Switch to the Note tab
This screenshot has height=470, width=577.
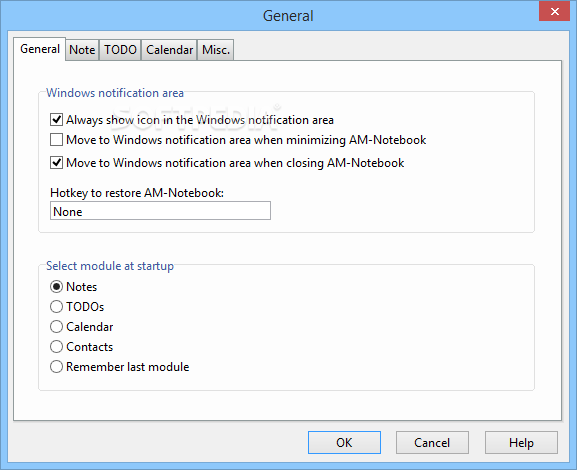[82, 50]
